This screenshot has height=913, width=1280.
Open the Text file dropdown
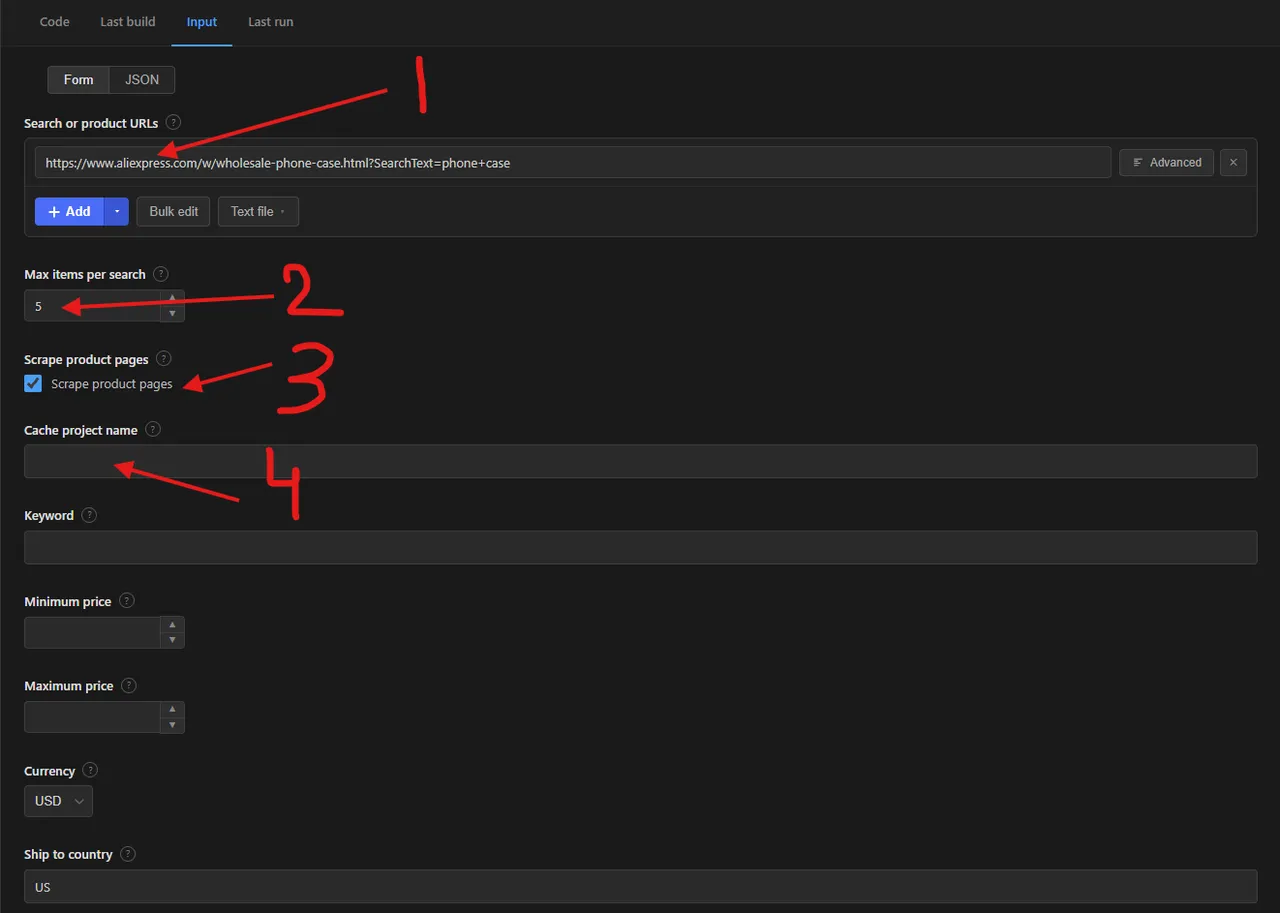258,212
